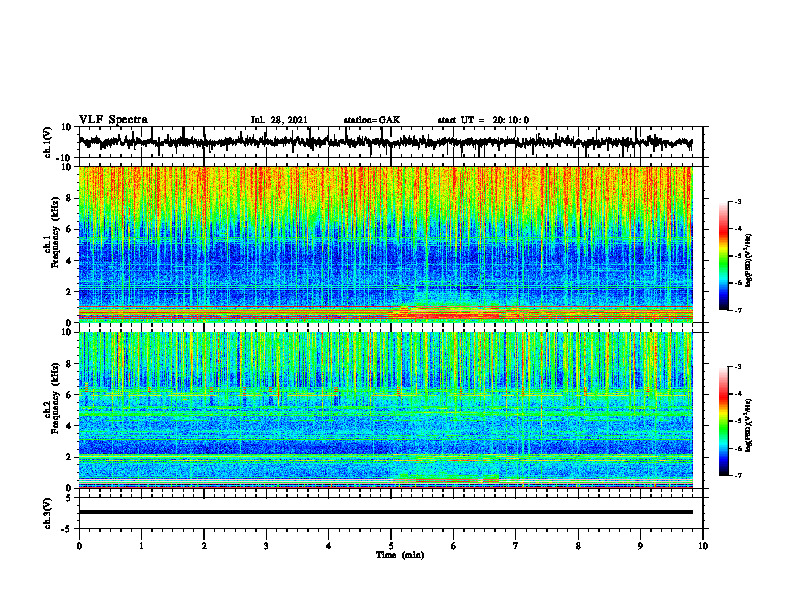Click the ch.2 colorbar log(PSD) unit label
This screenshot has height=612, width=792.
click(x=749, y=425)
